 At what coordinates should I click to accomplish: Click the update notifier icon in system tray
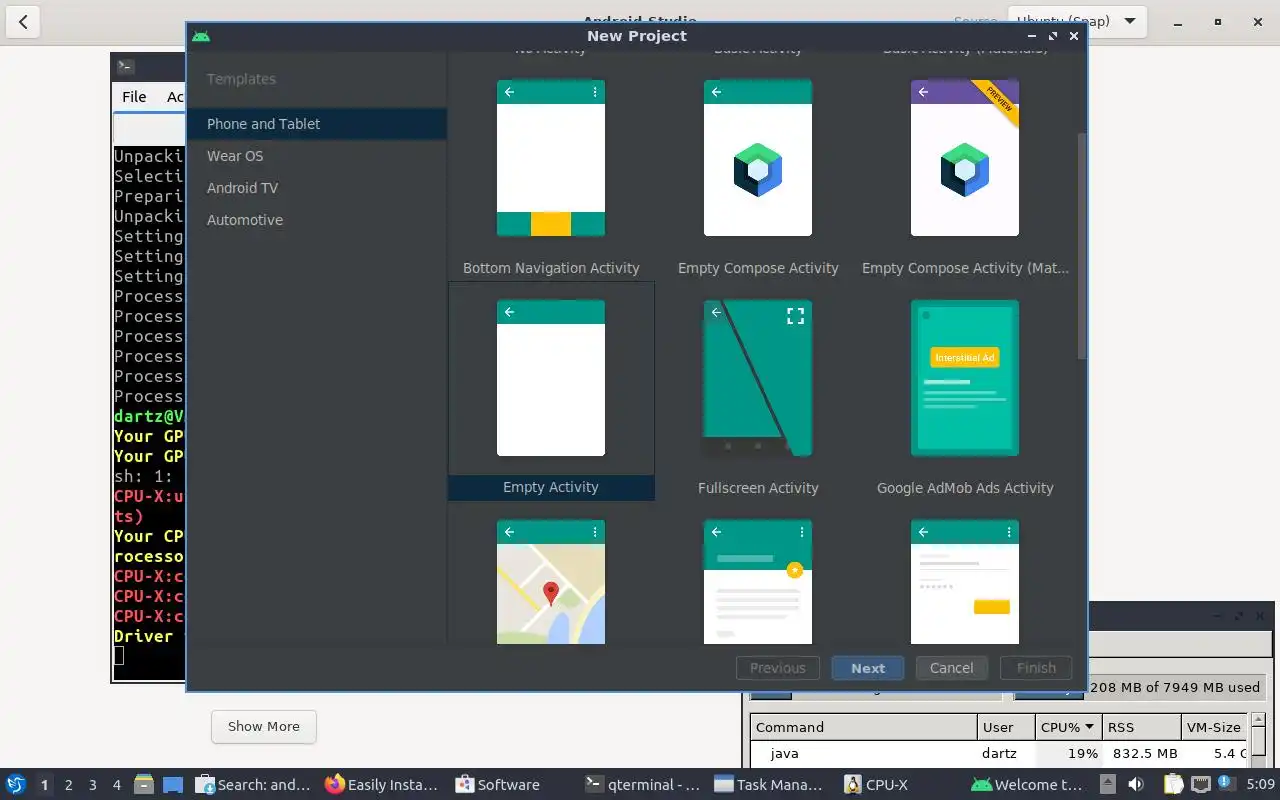point(1224,783)
